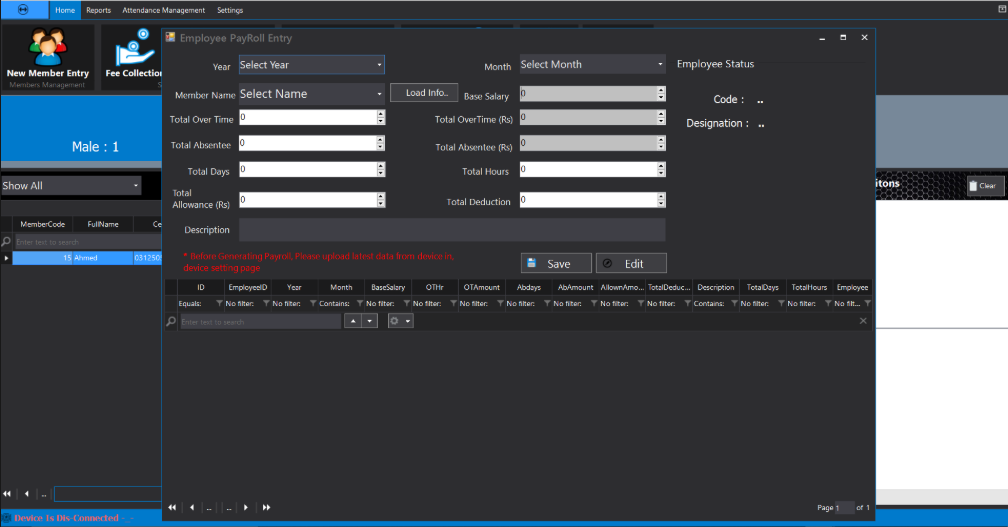Click the Description text field
Image resolution: width=1008 pixels, height=527 pixels.
(452, 230)
